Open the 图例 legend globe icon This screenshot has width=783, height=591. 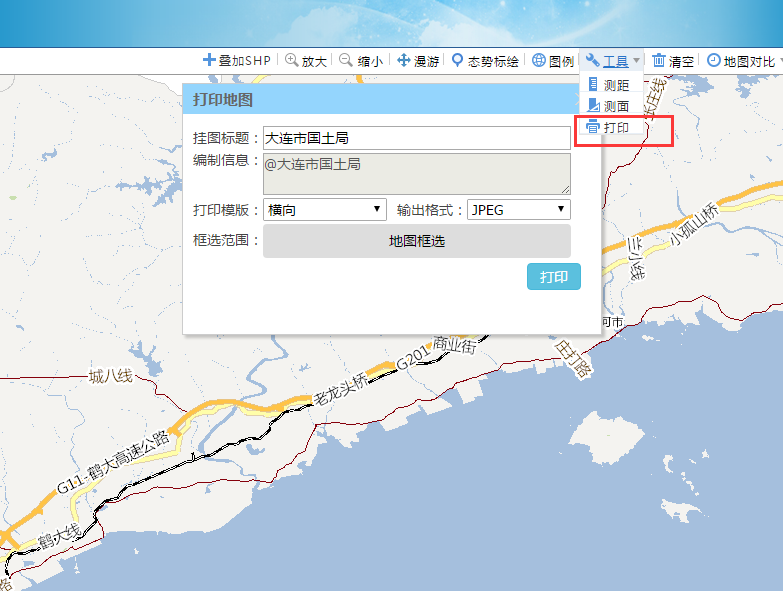539,60
